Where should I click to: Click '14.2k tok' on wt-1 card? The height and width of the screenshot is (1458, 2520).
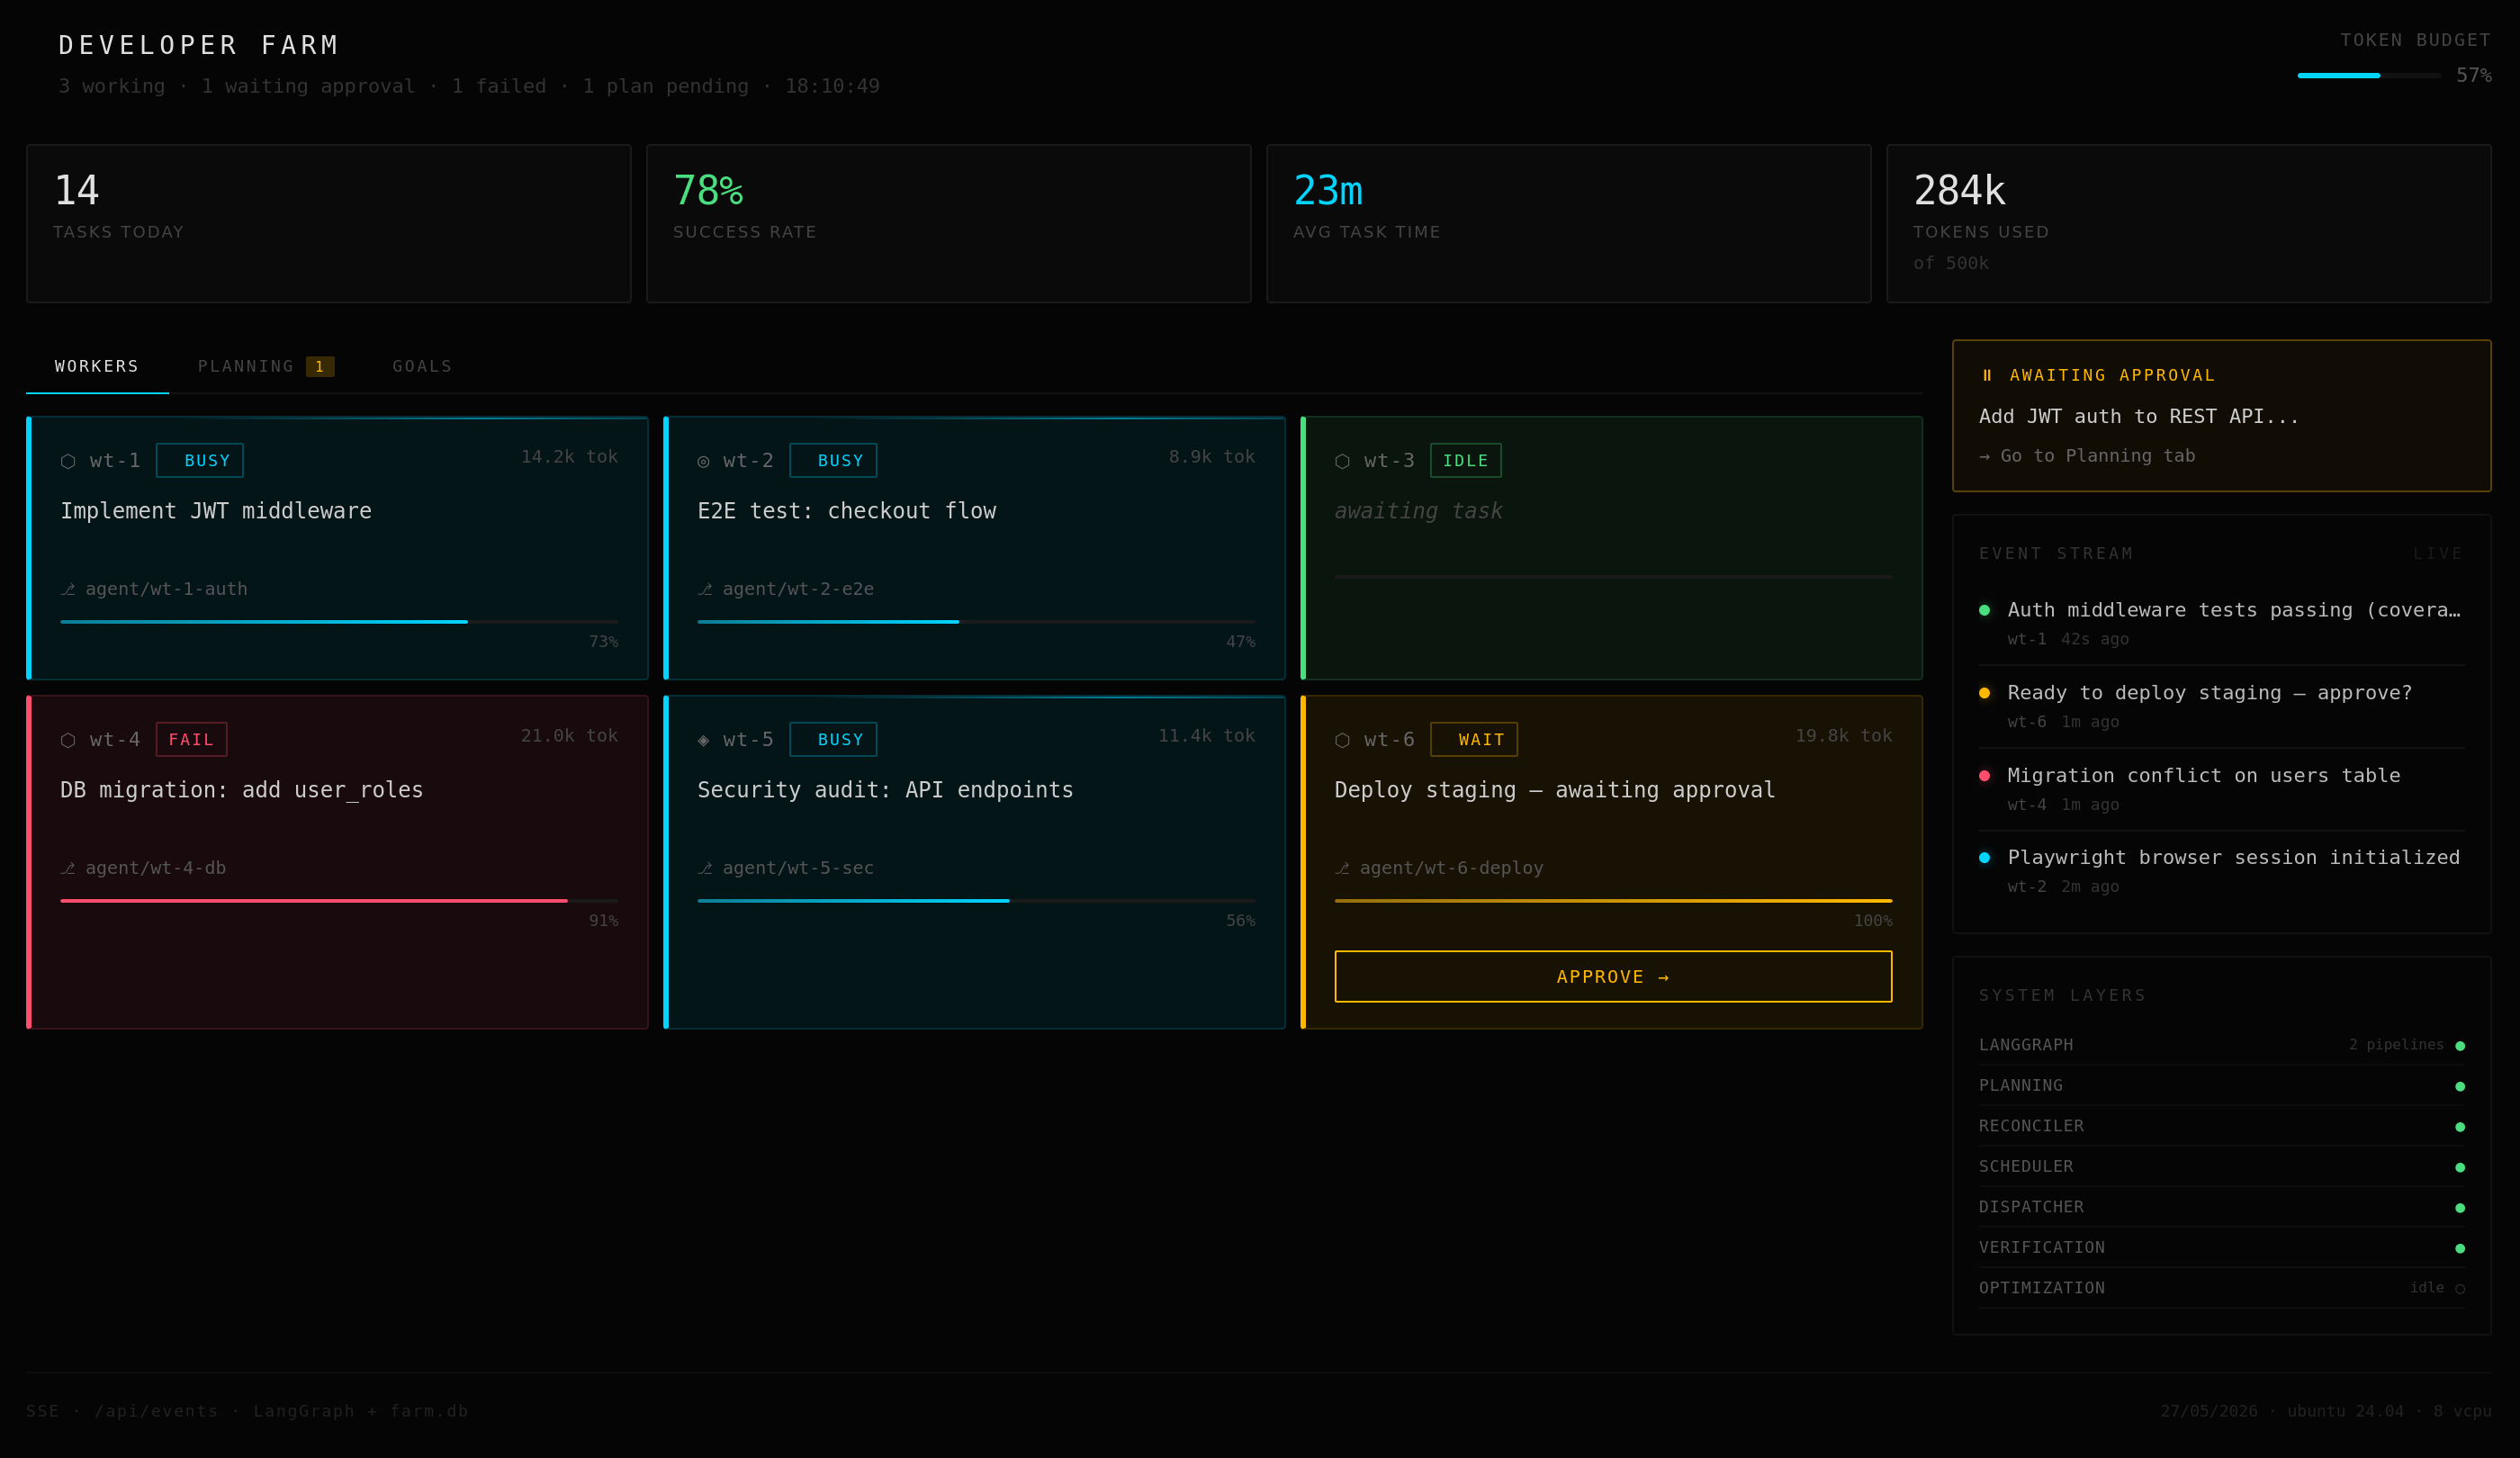[569, 457]
